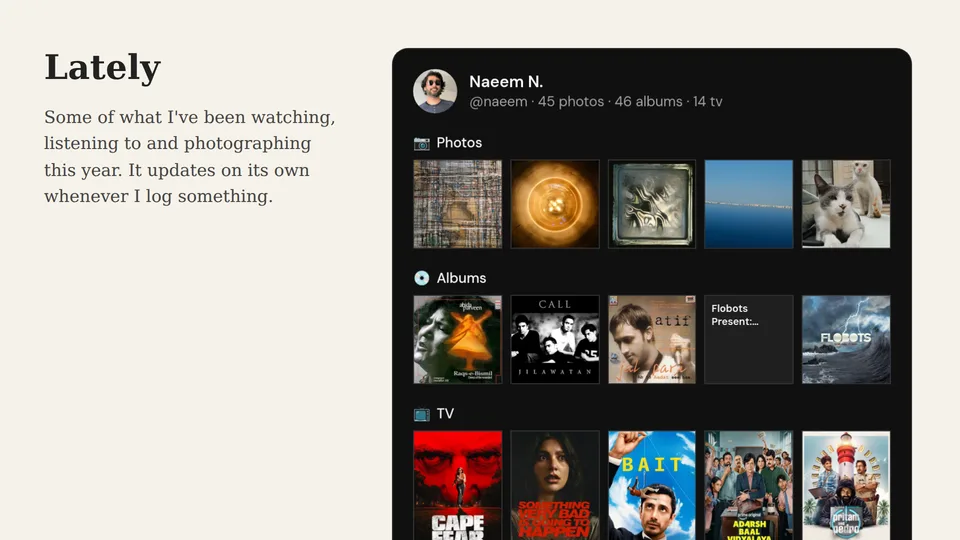Open the blue sea horizon photo
This screenshot has height=540, width=960.
tap(749, 204)
